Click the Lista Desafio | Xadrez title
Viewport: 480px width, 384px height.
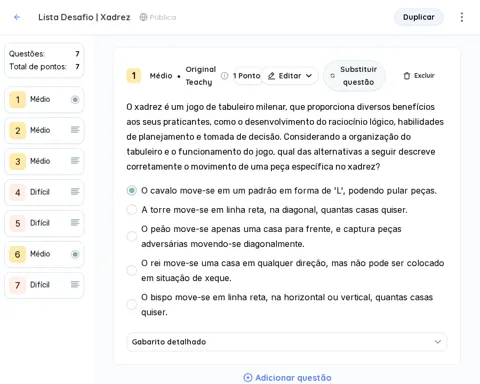(x=84, y=17)
